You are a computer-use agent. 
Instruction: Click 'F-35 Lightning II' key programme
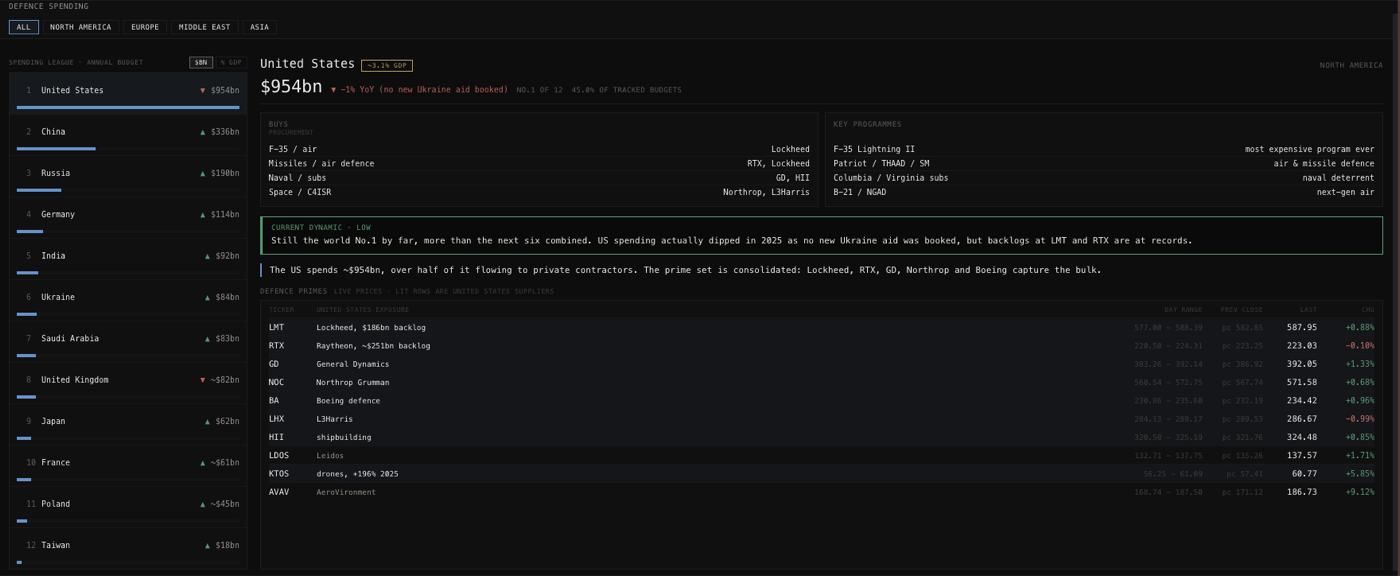1104,149
